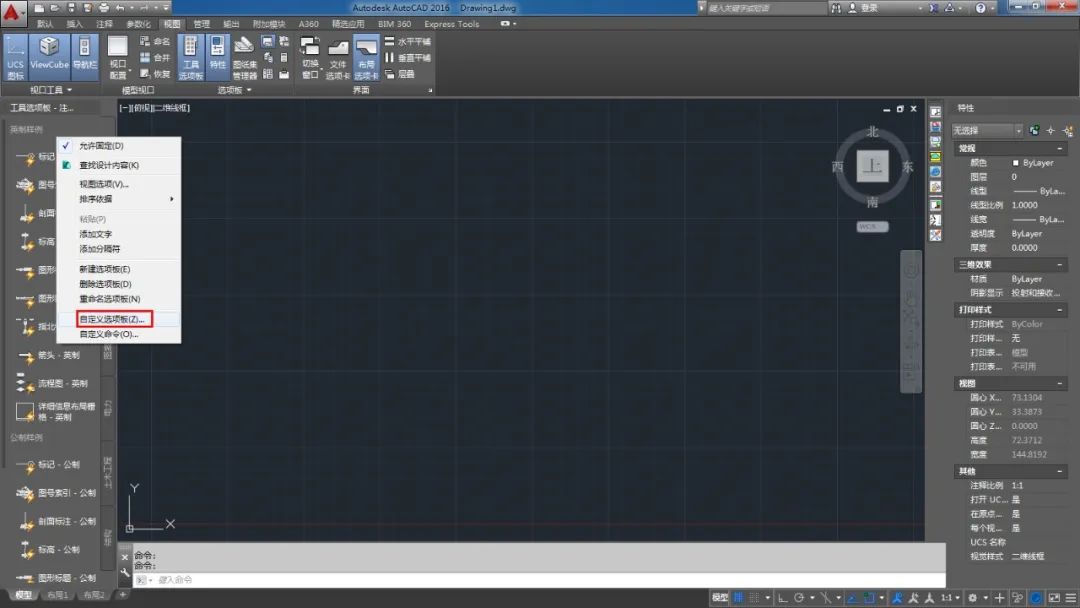The image size is (1080, 608).
Task: Click the 流程图 - 英制 palette tool
Action: point(62,383)
